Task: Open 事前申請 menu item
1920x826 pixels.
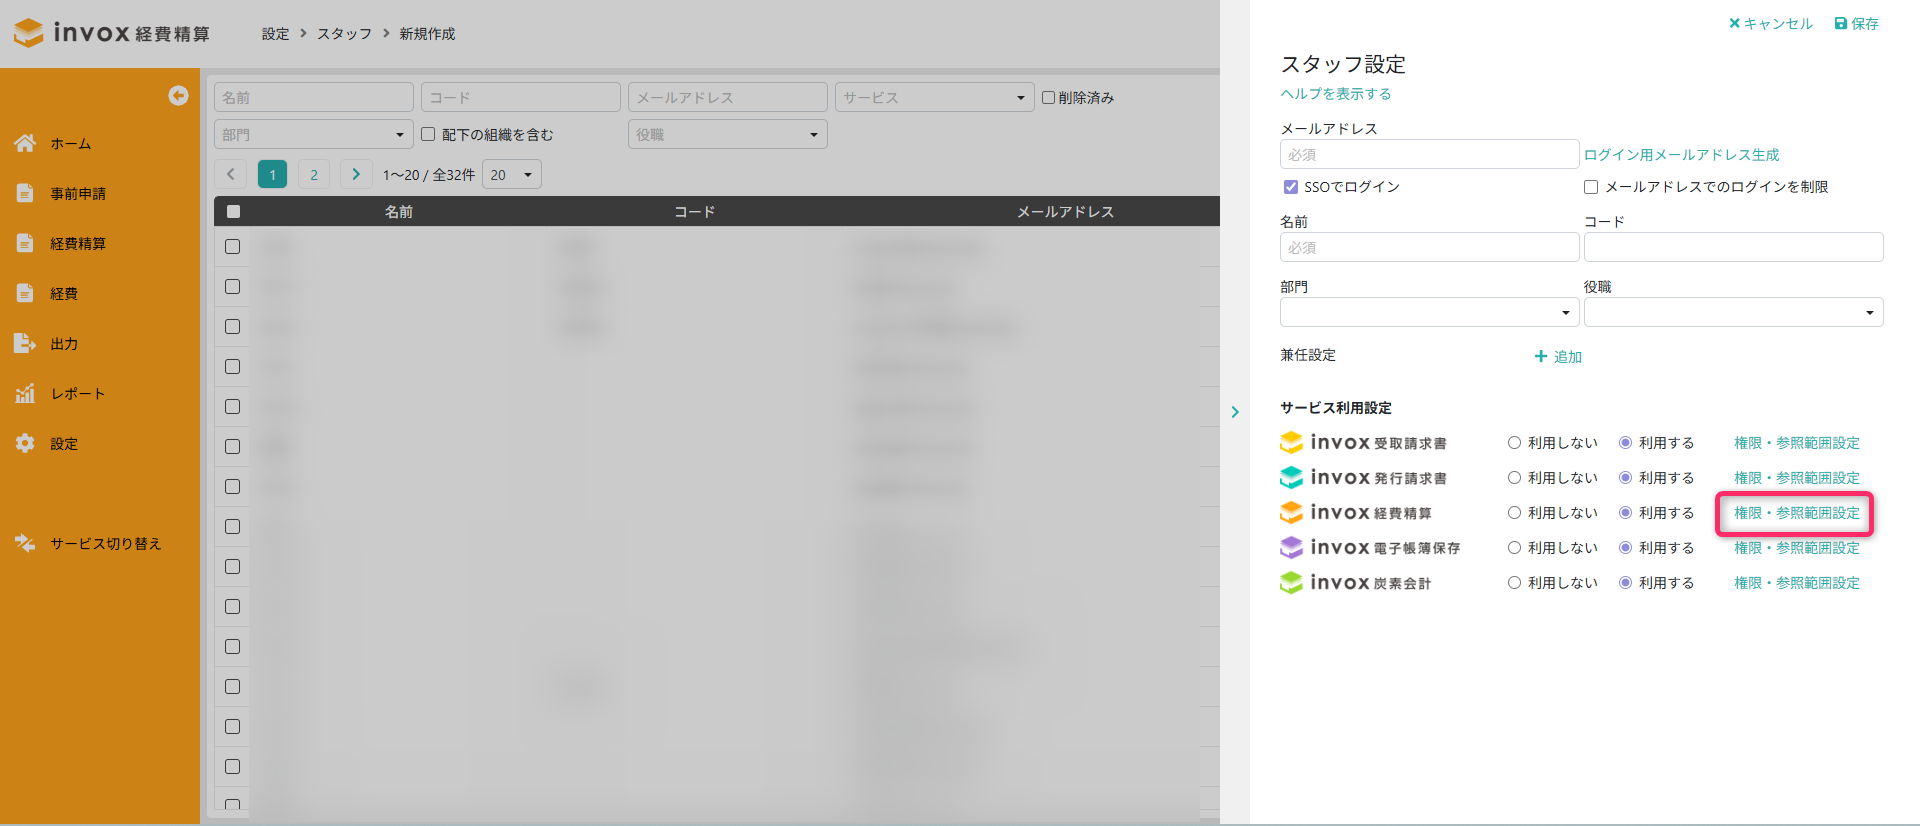Action: coord(78,194)
